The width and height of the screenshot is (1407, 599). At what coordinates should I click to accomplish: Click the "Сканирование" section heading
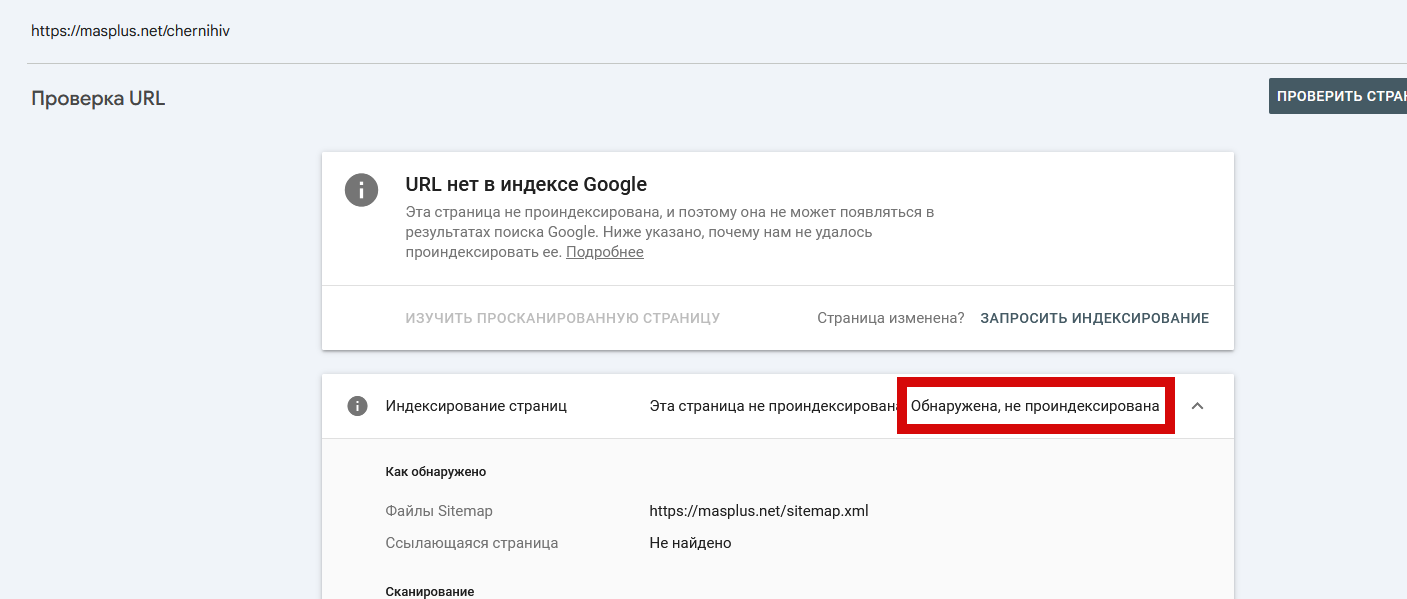(x=429, y=591)
